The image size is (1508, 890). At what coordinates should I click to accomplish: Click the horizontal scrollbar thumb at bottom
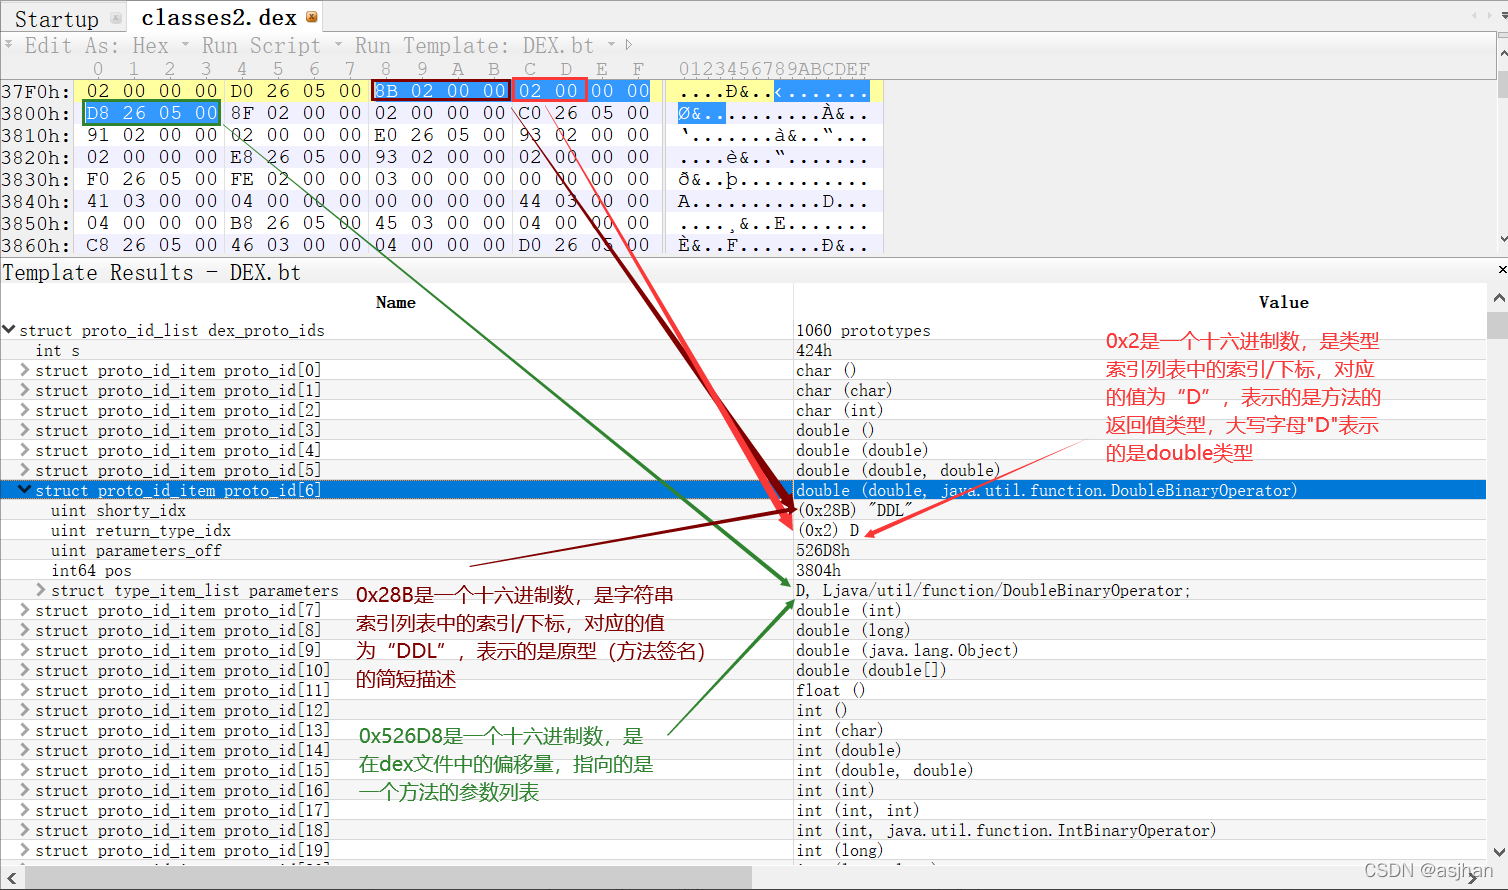point(388,877)
